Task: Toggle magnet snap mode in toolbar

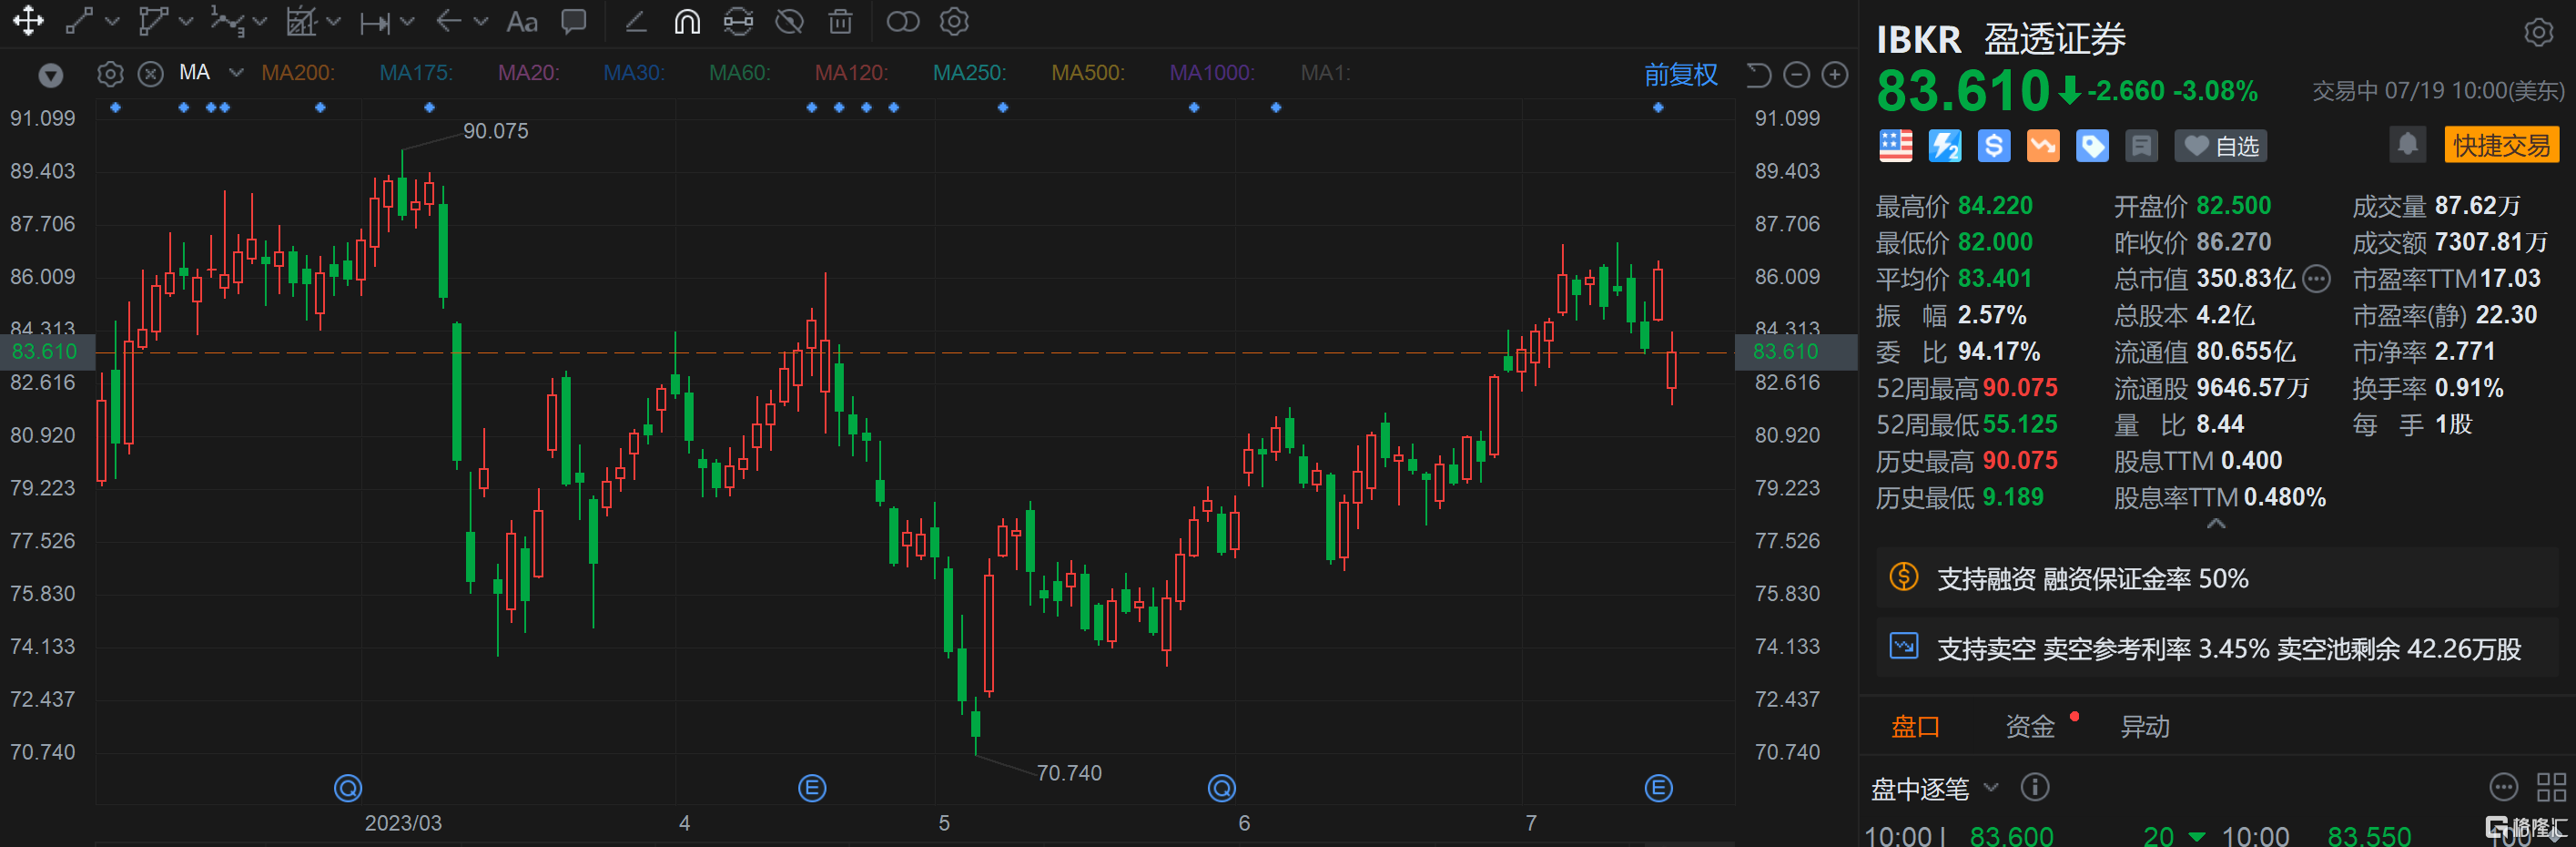Action: [687, 22]
